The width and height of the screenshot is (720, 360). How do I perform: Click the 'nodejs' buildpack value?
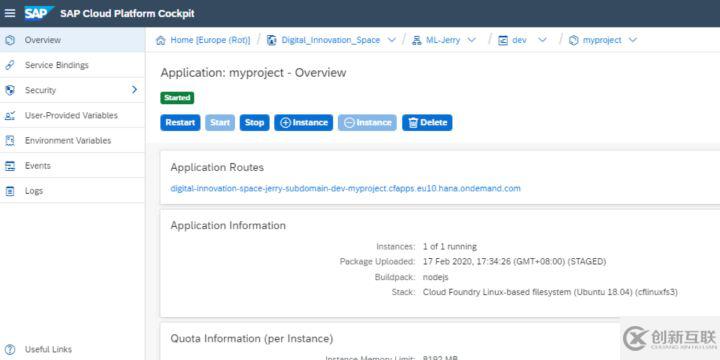click(435, 277)
